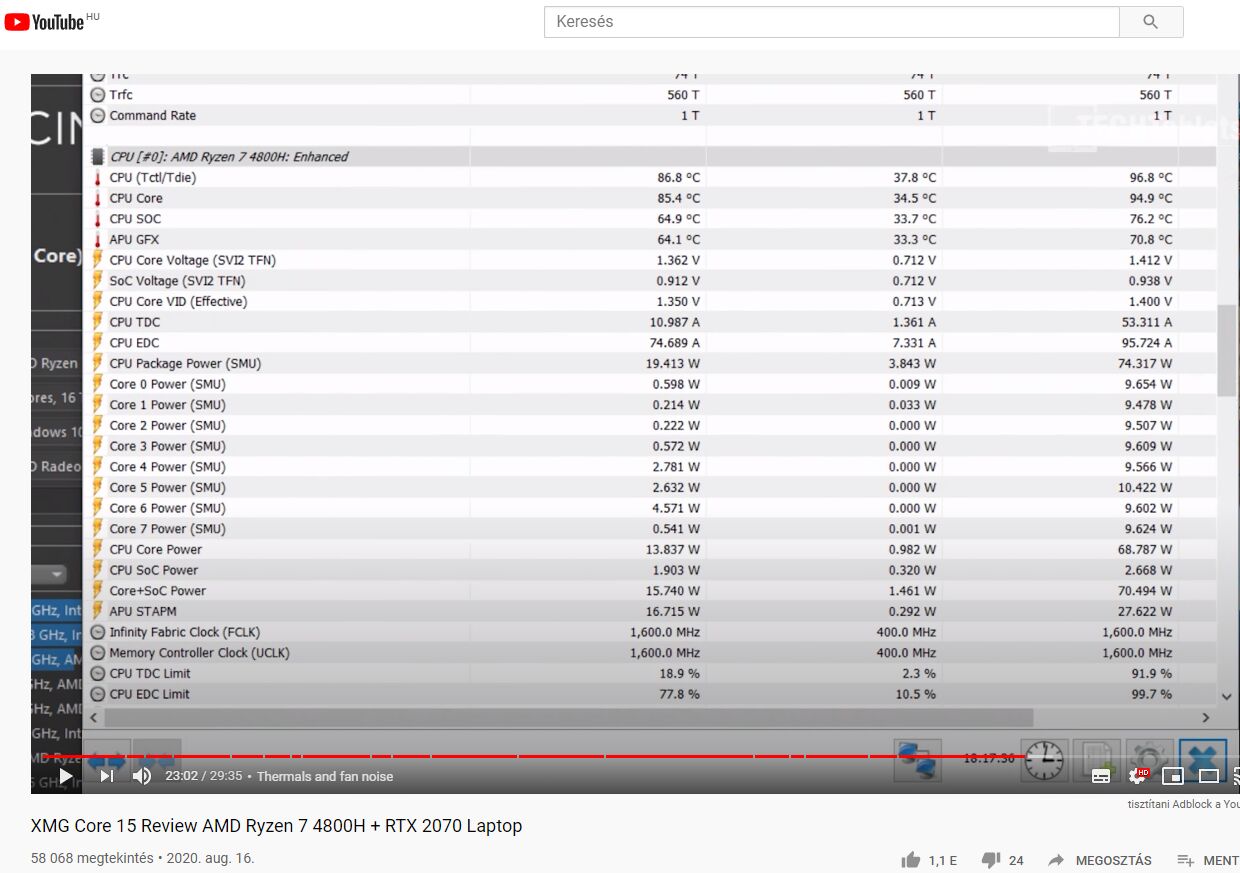Click the CPU Core temperature label
This screenshot has height=873, width=1240.
click(x=136, y=198)
